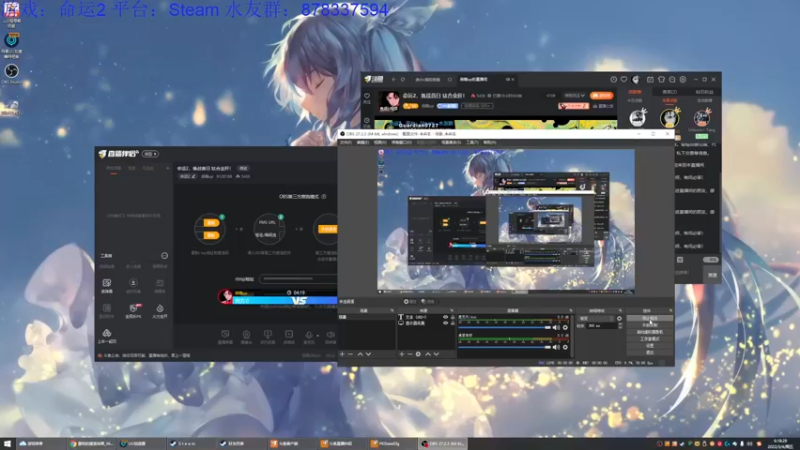Move source down in OBS Sources panel

[x=436, y=354]
